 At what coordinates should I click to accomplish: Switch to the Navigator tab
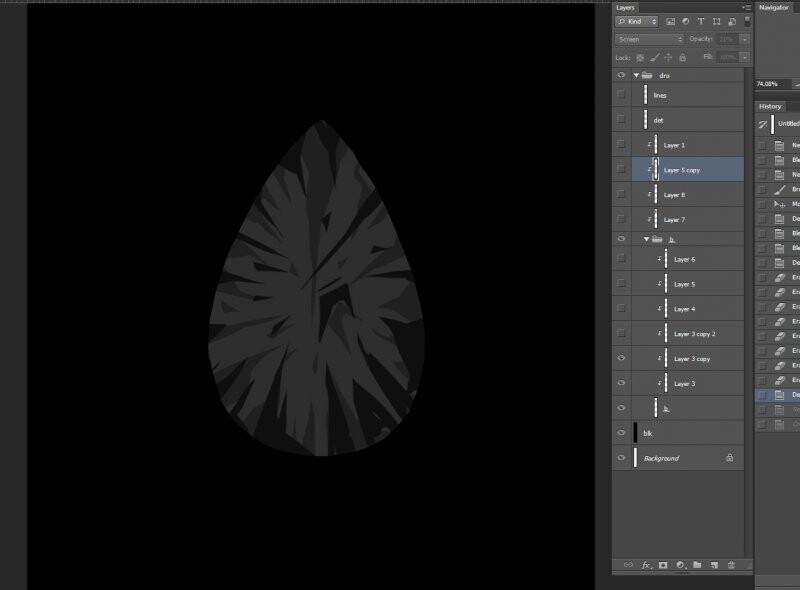tap(773, 7)
